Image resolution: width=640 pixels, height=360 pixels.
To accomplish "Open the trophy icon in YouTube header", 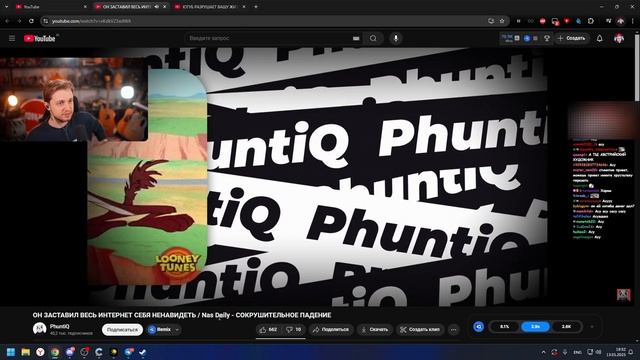I will (x=547, y=38).
